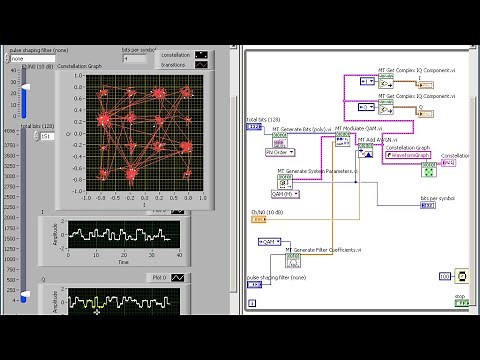Click the bits per symbol indicator field
The width and height of the screenshot is (480, 360).
click(x=135, y=59)
